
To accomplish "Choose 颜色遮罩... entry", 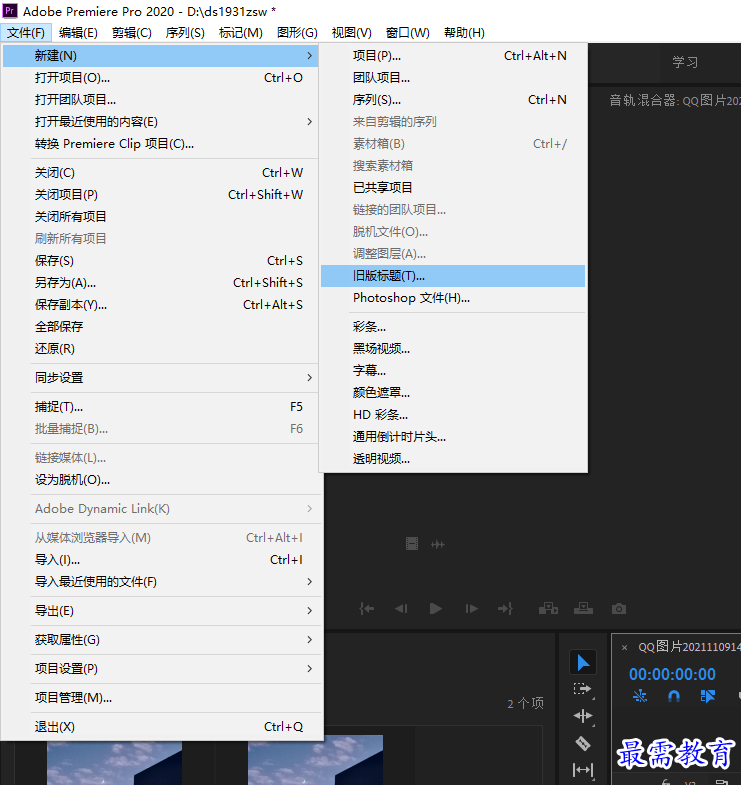I will pos(453,393).
